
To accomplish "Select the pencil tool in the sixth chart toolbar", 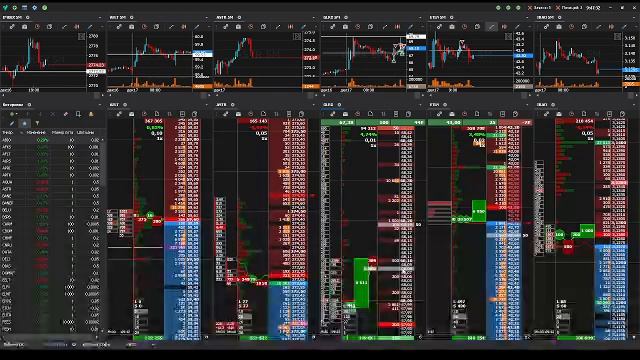I will (x=624, y=27).
